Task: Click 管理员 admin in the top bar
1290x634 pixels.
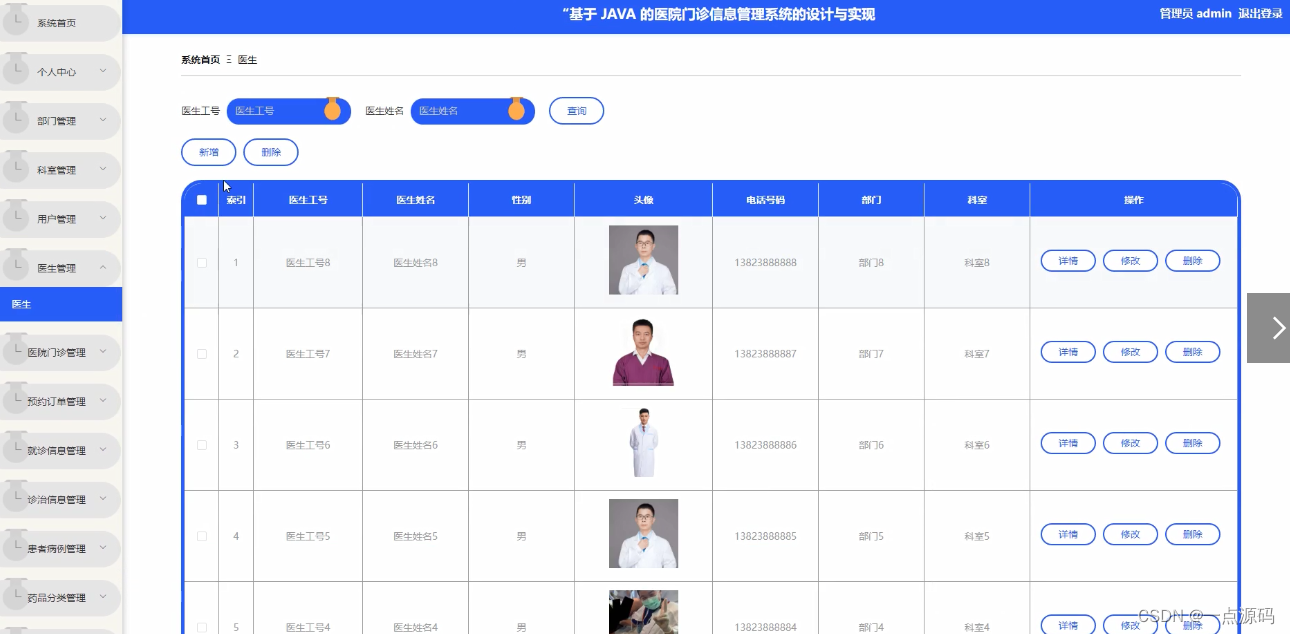Action: 1195,14
